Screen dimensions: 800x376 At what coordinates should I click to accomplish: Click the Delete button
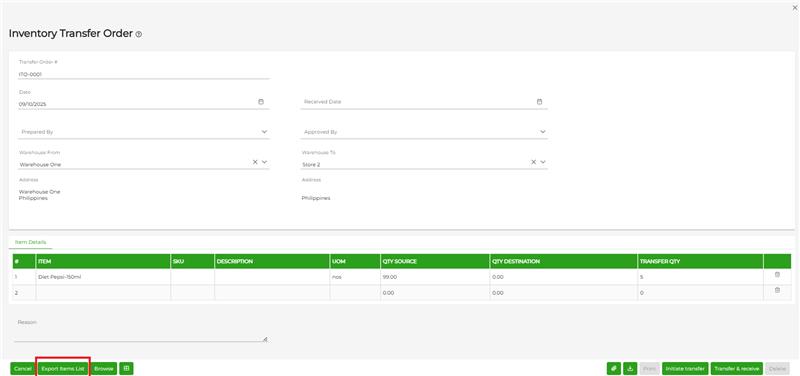pyautogui.click(x=777, y=368)
